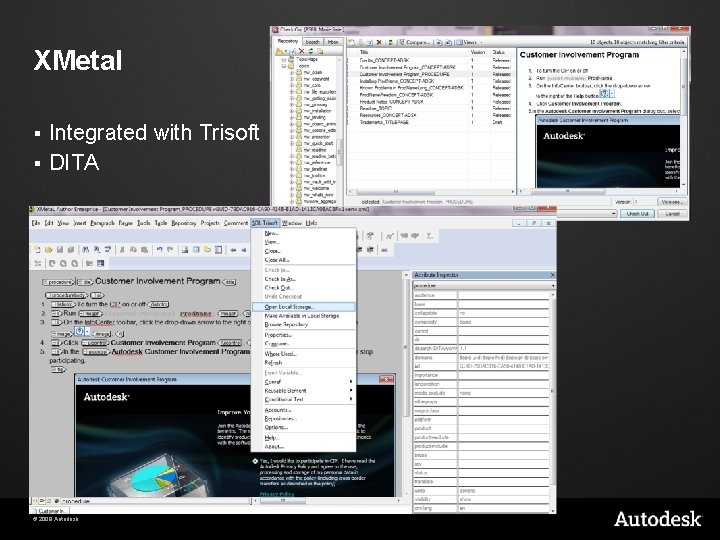Click the procedure start tag in document
The width and height of the screenshot is (720, 540).
(58, 282)
